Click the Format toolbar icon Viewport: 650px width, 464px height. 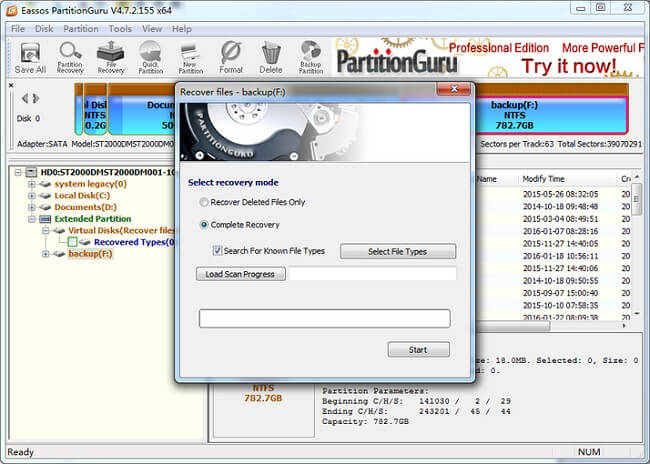[231, 58]
